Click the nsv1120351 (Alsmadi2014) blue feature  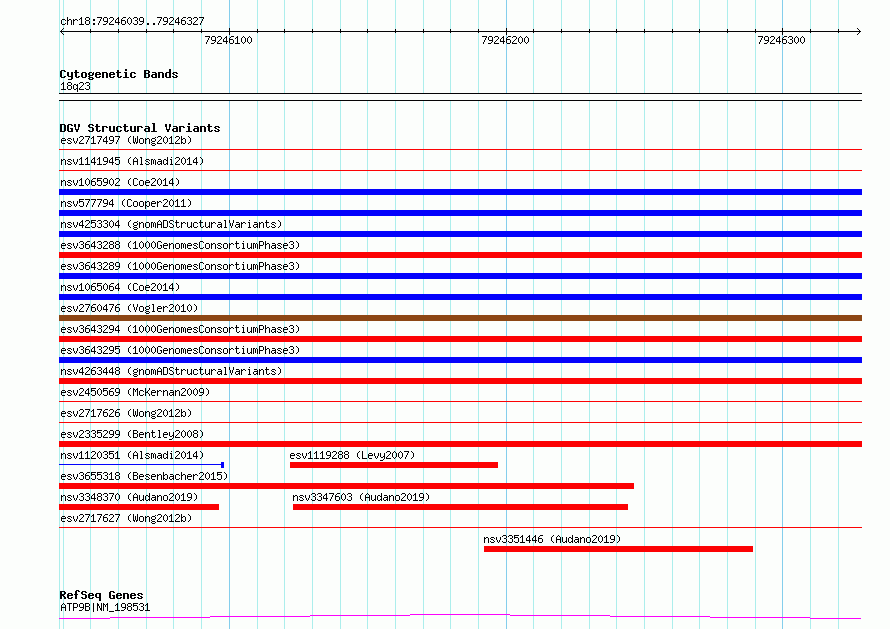pyautogui.click(x=141, y=465)
